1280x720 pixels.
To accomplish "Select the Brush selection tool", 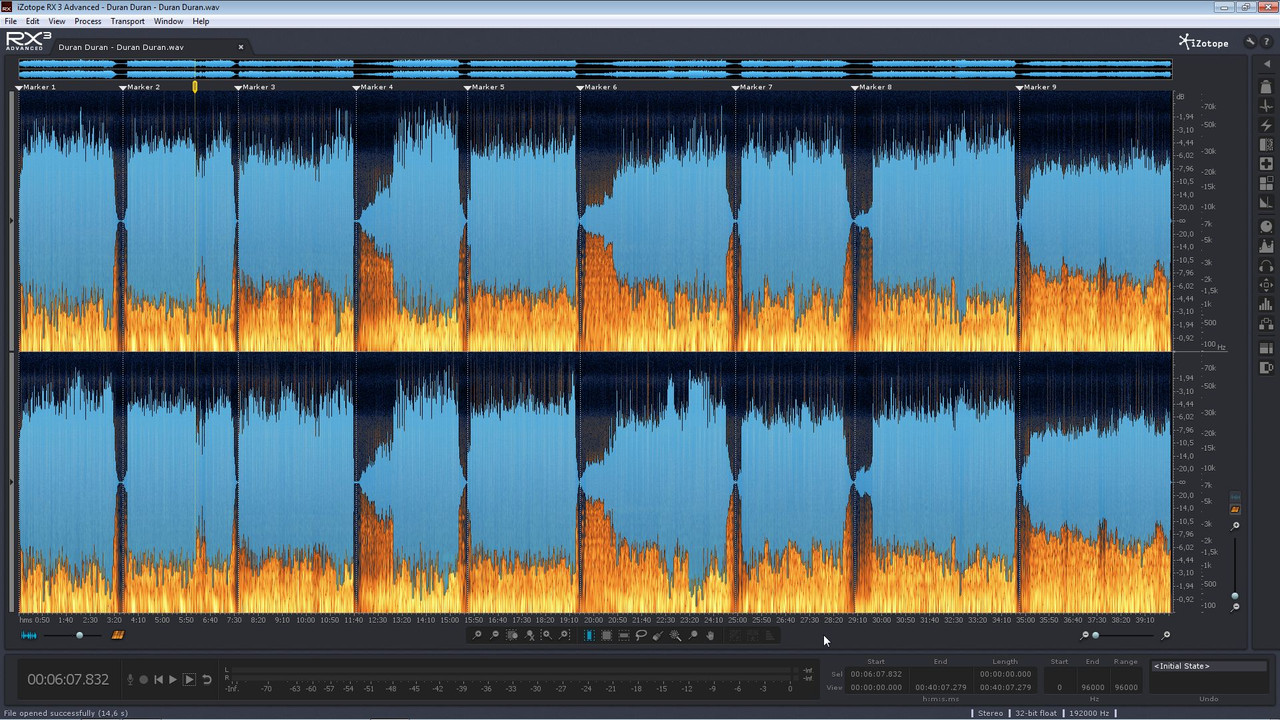I will click(658, 635).
